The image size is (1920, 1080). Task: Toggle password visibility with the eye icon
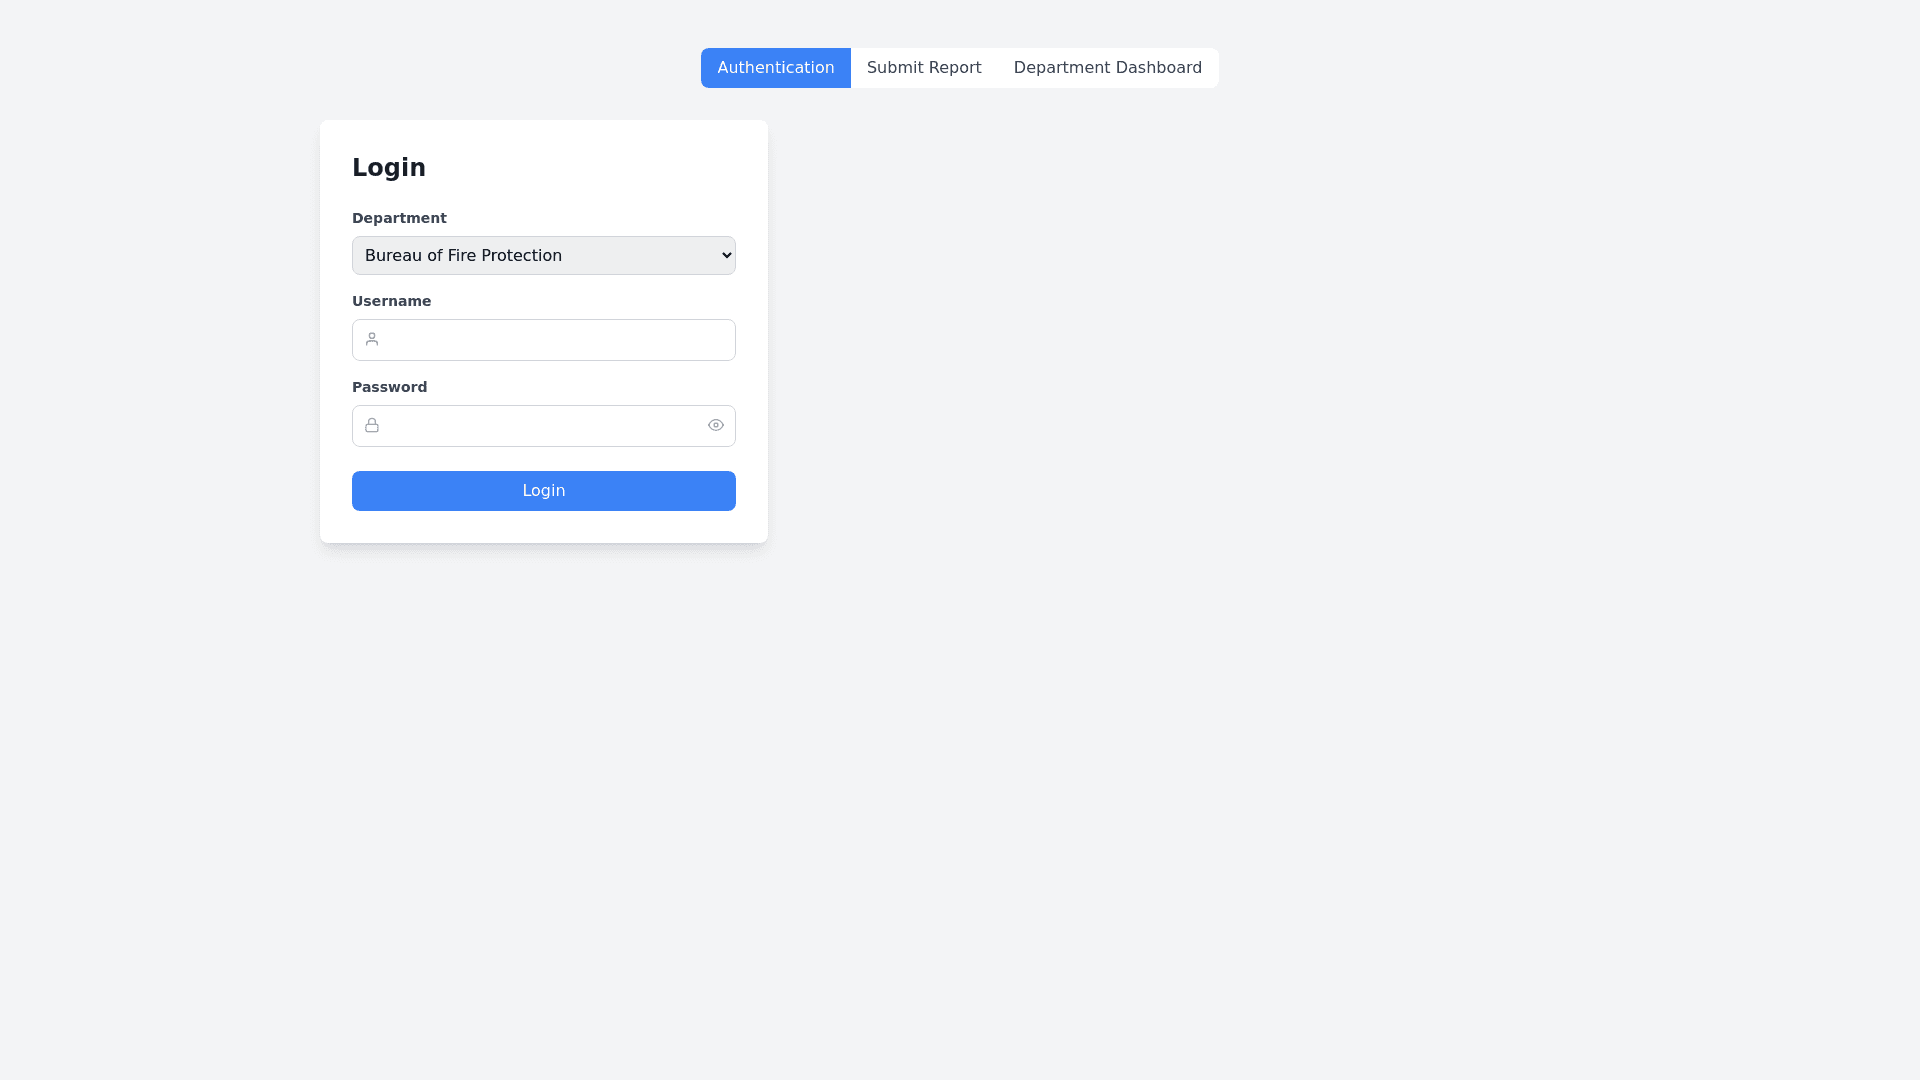click(716, 425)
